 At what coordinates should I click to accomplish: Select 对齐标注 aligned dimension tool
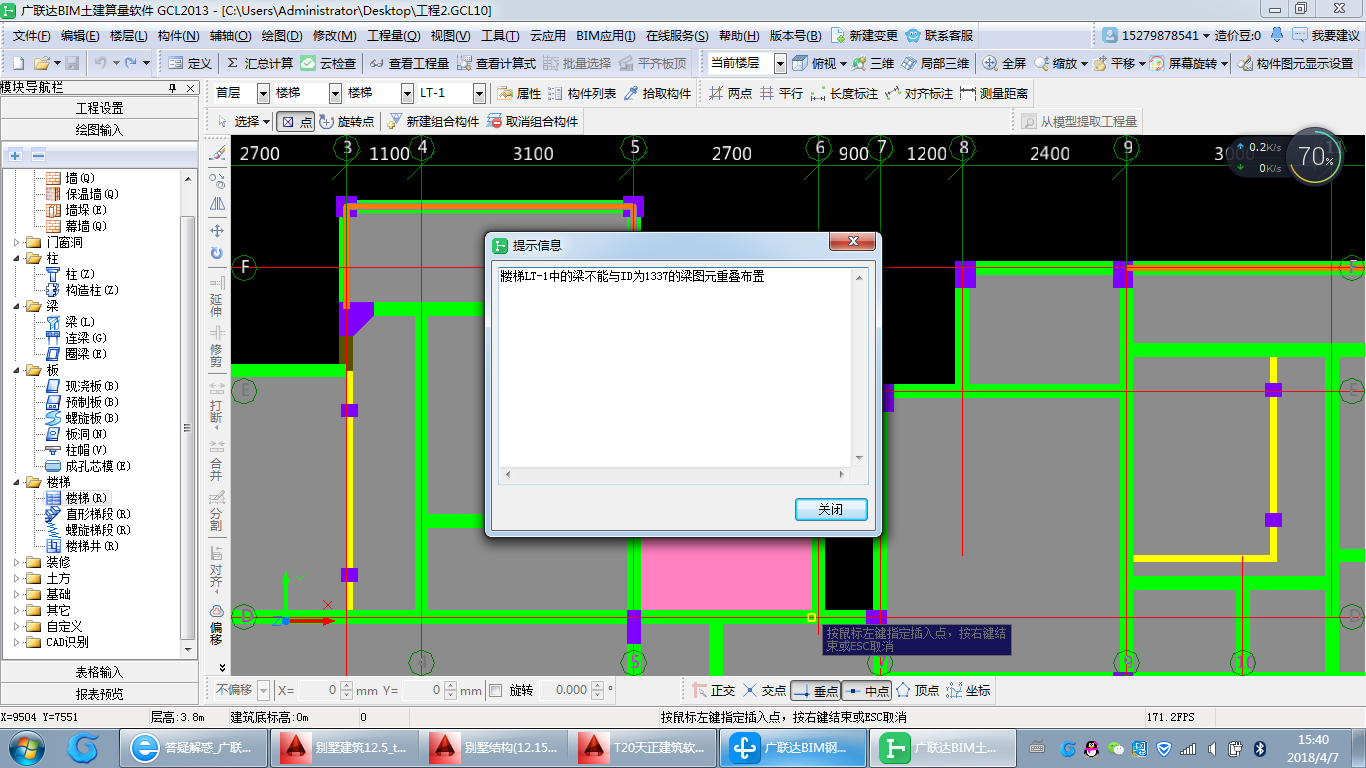919,93
